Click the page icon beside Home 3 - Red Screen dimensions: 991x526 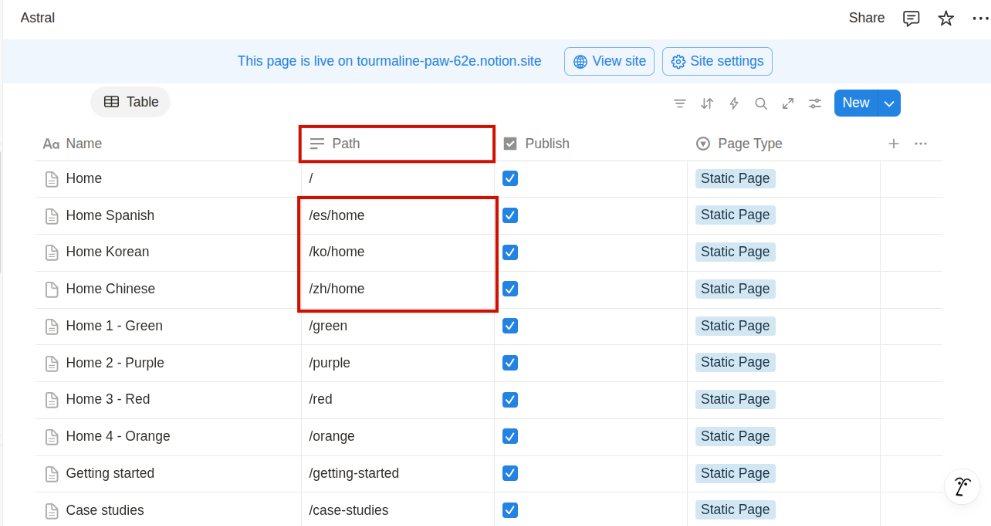pos(52,400)
